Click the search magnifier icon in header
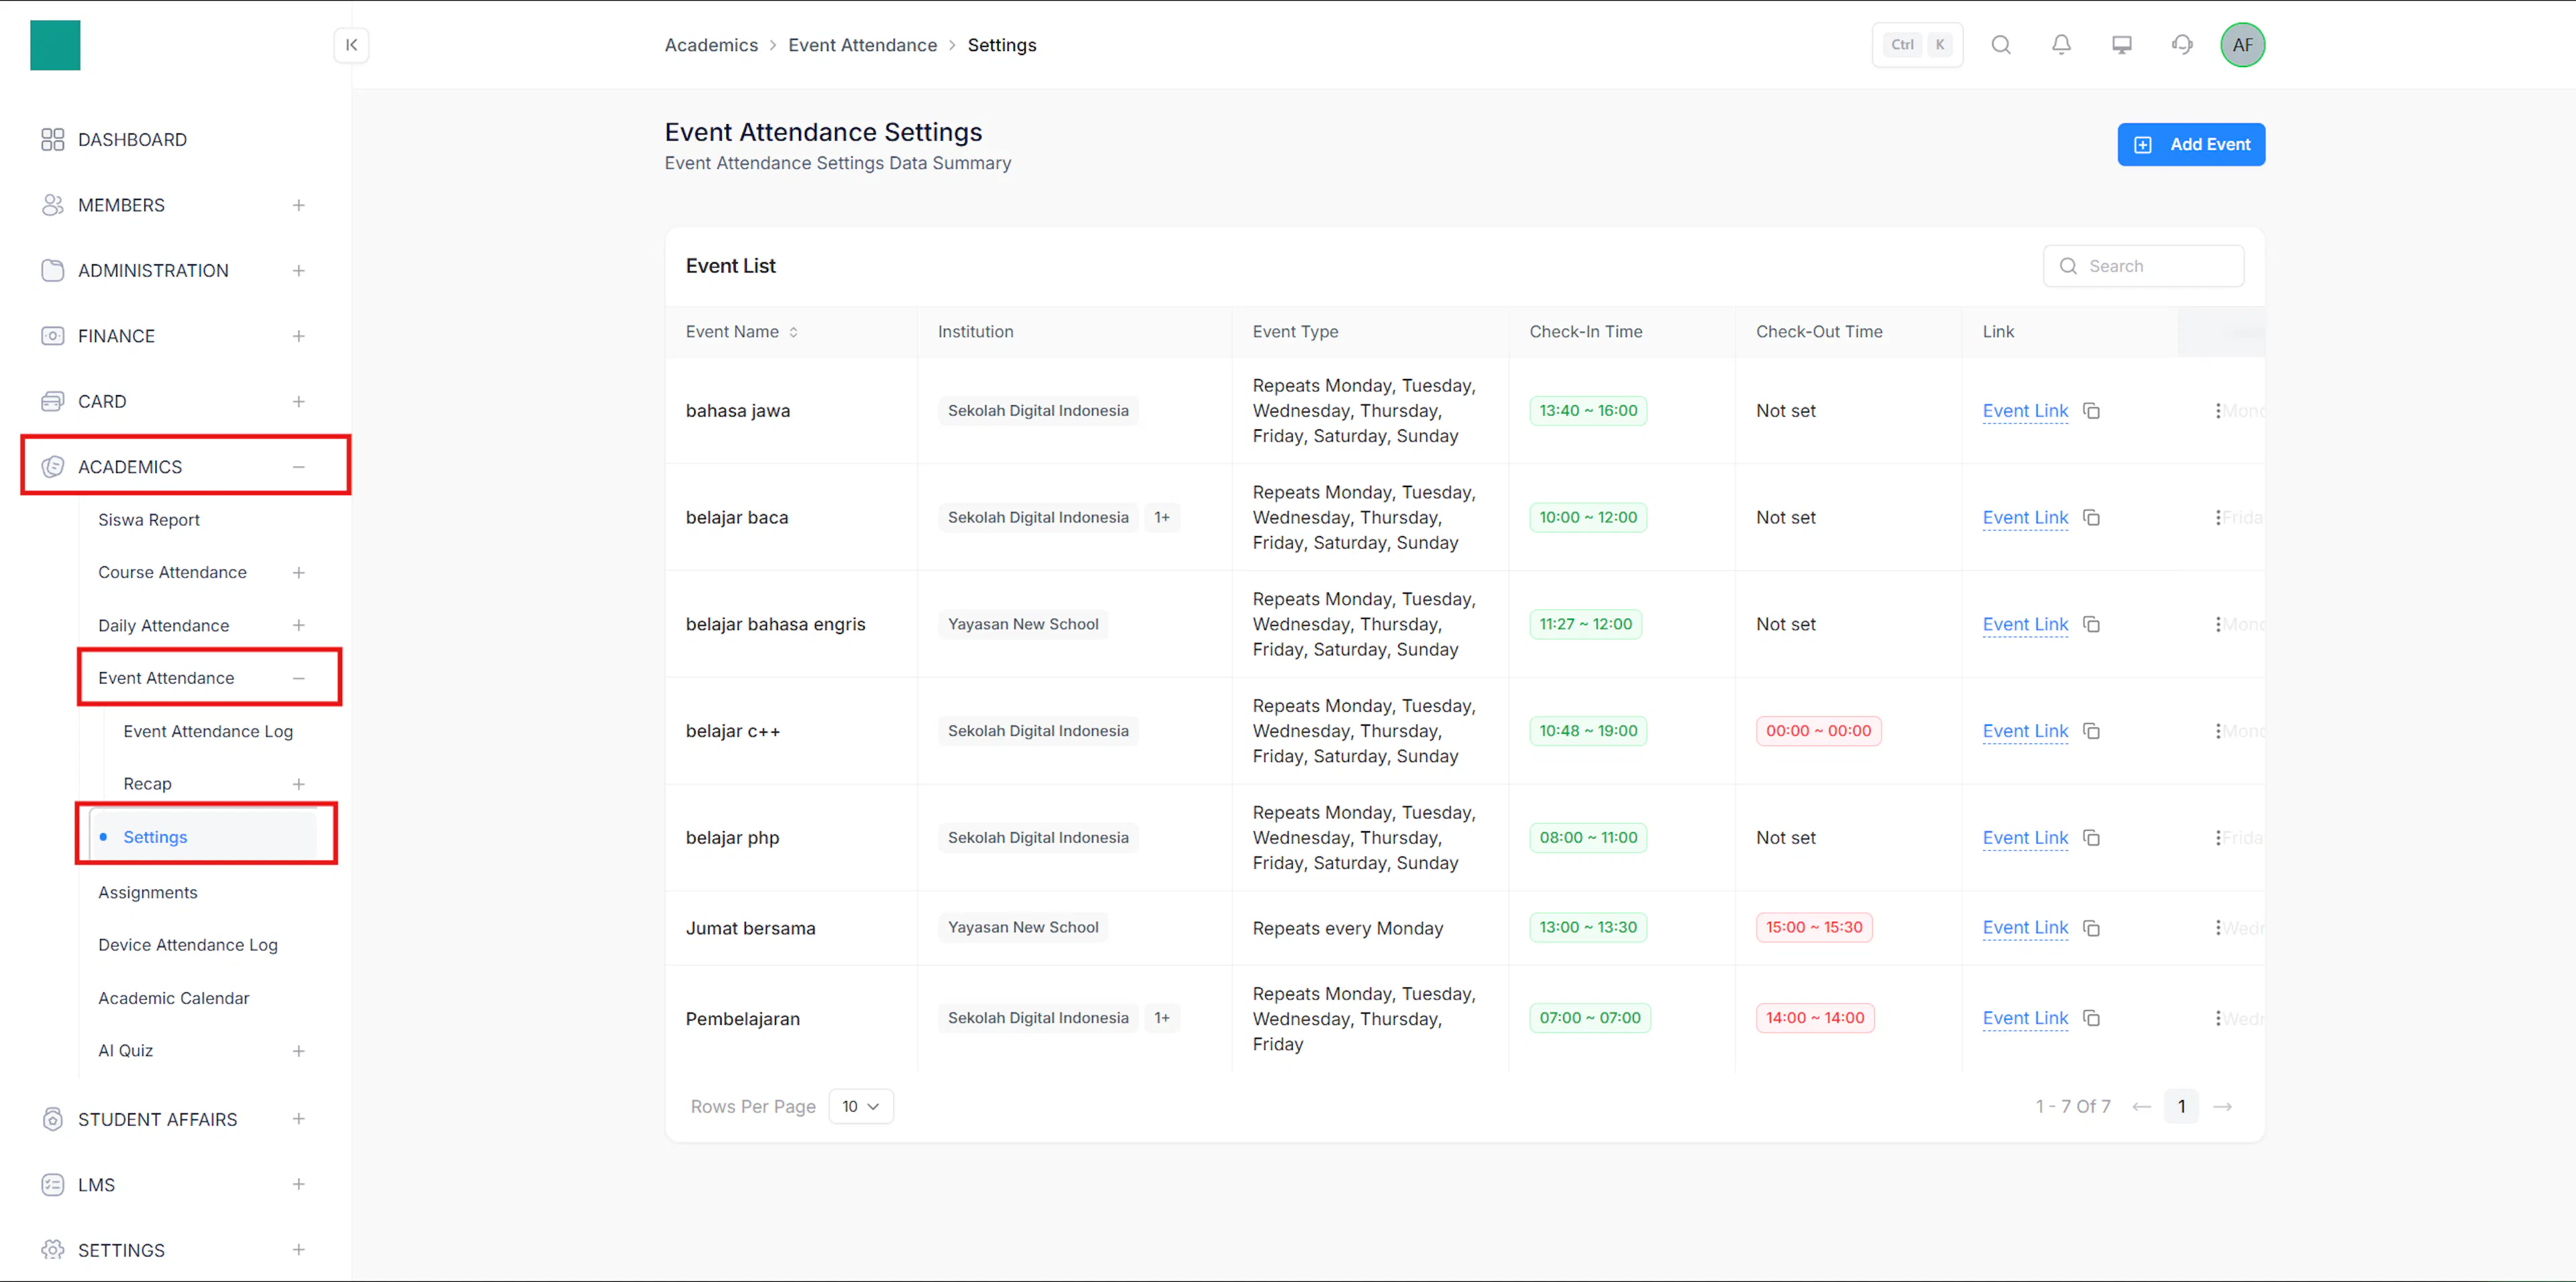The width and height of the screenshot is (2576, 1282). click(2000, 45)
